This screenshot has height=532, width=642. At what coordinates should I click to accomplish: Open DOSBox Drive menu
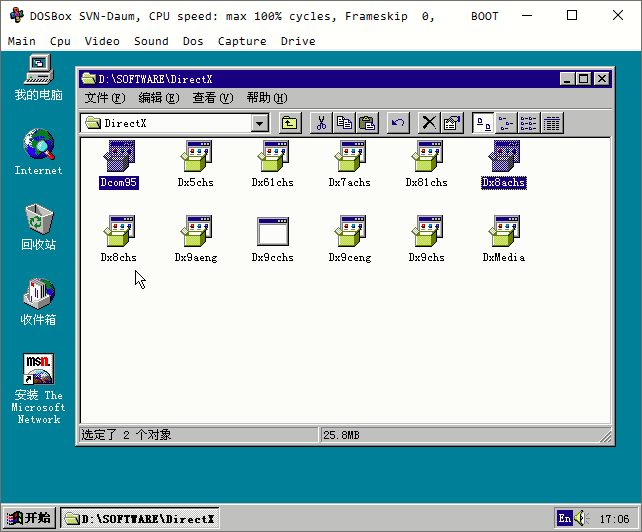coord(298,41)
